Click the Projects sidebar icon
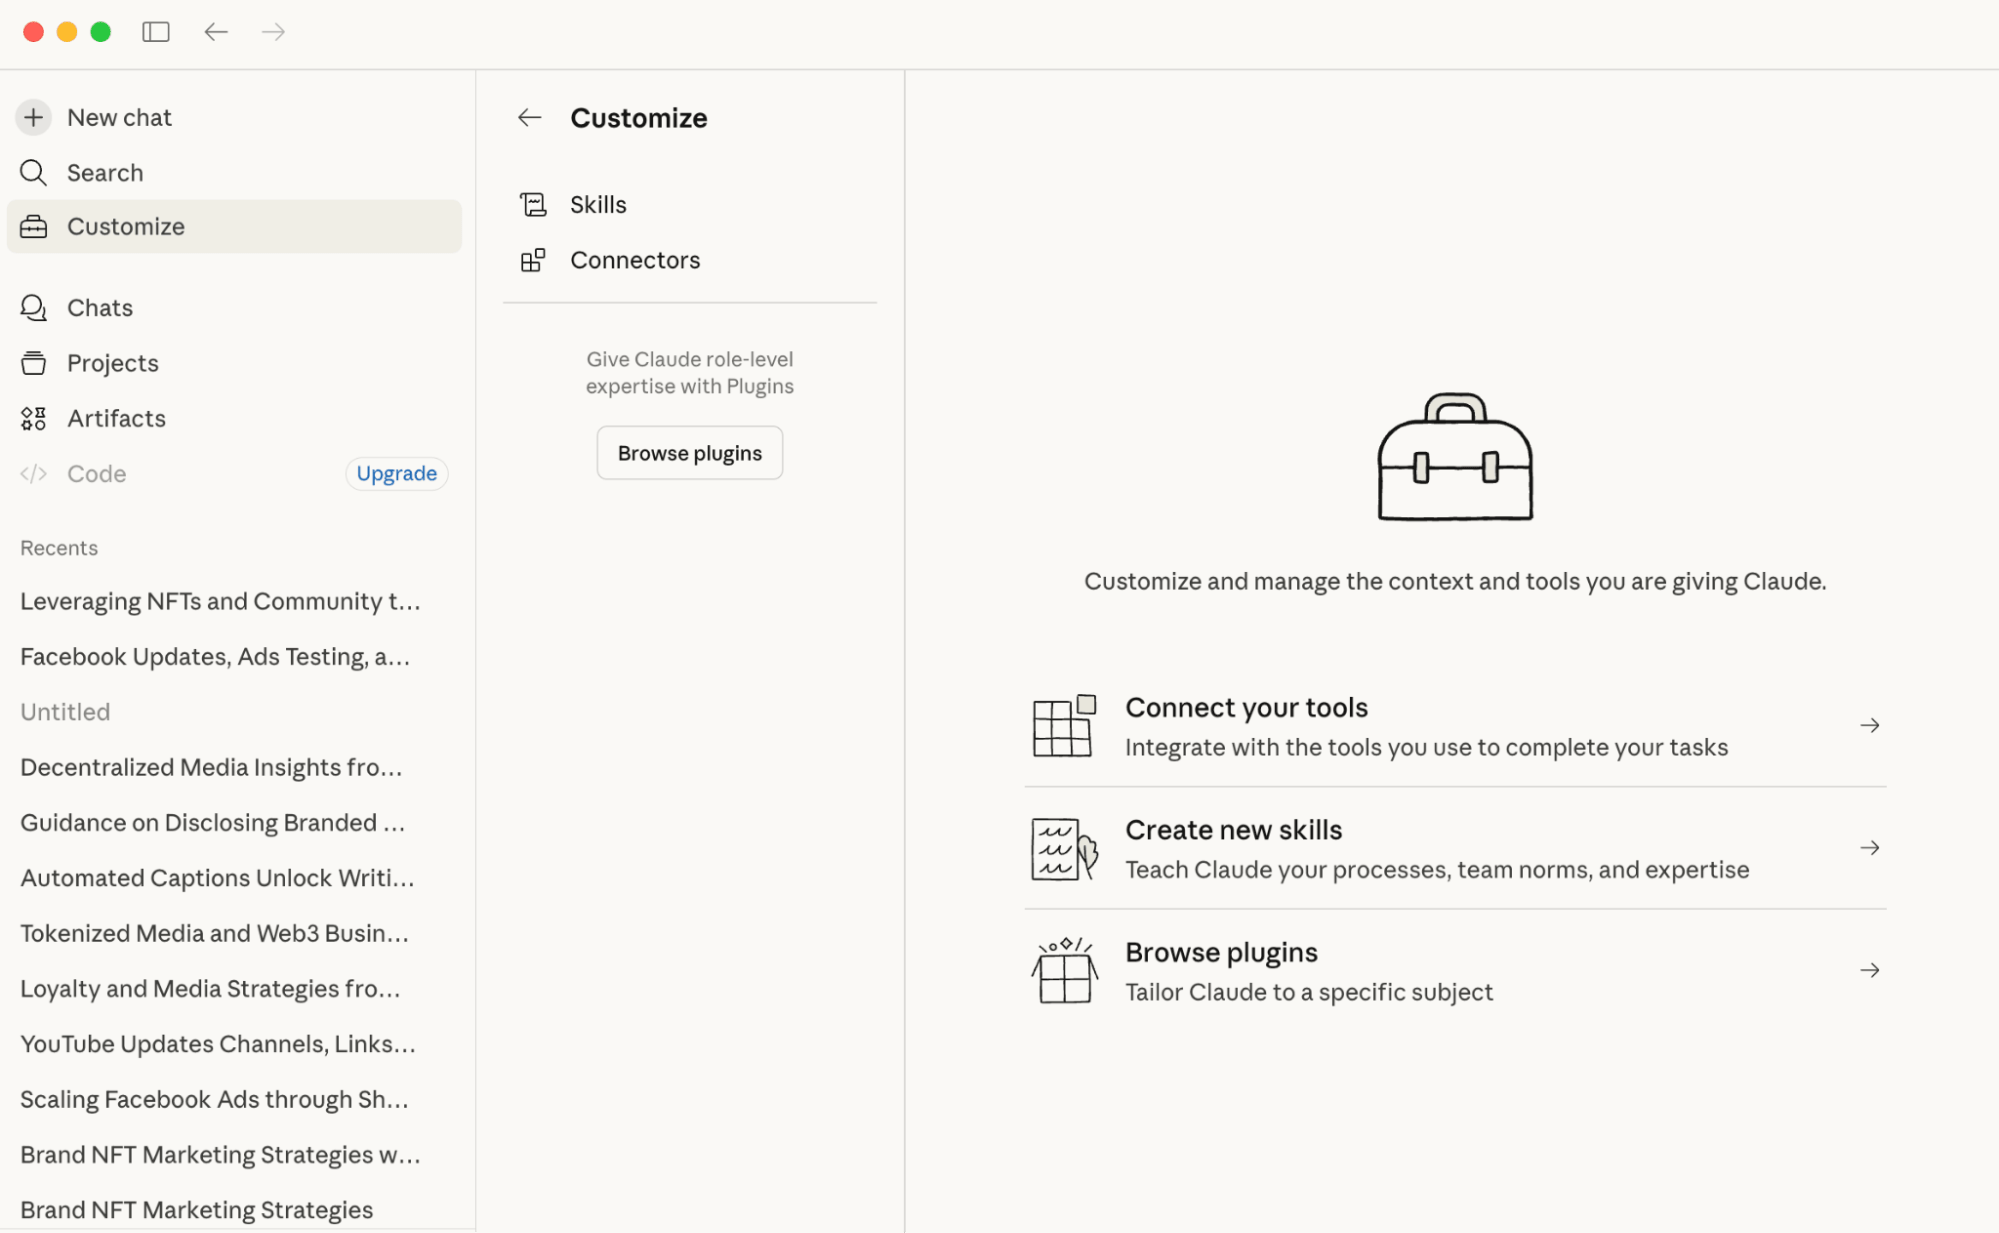Viewport: 1999px width, 1233px height. [x=33, y=363]
